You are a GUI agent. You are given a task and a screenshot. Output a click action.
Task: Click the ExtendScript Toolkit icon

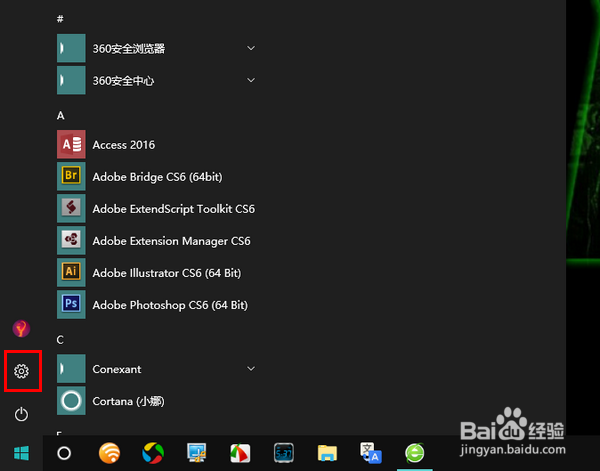71,209
